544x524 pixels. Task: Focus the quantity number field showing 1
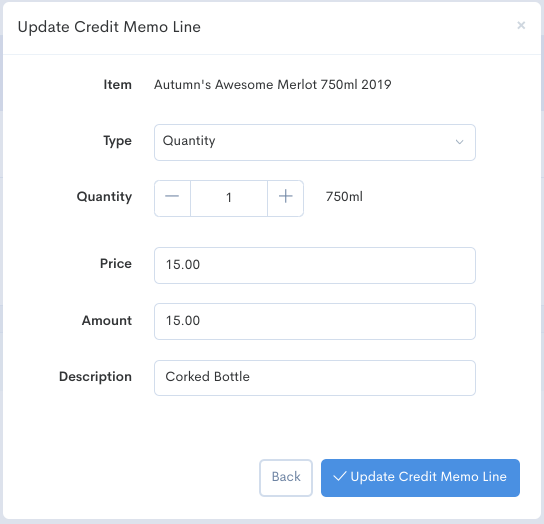229,198
